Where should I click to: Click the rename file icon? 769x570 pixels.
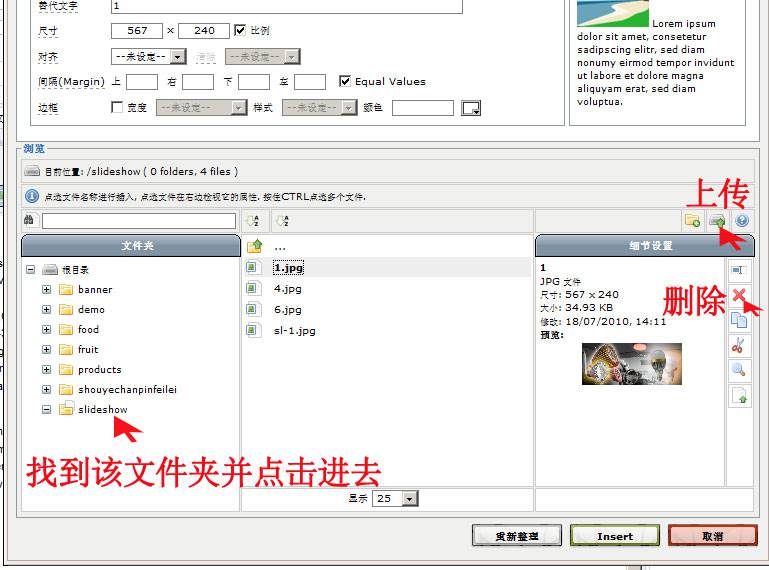pyautogui.click(x=739, y=270)
